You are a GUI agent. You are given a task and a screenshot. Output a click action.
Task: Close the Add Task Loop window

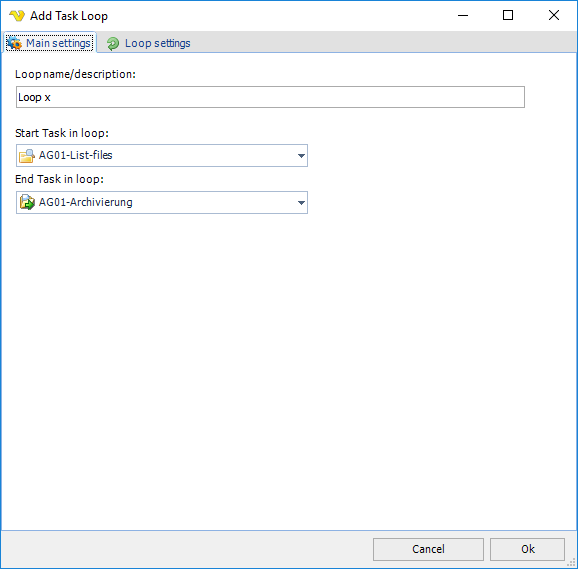(x=554, y=15)
